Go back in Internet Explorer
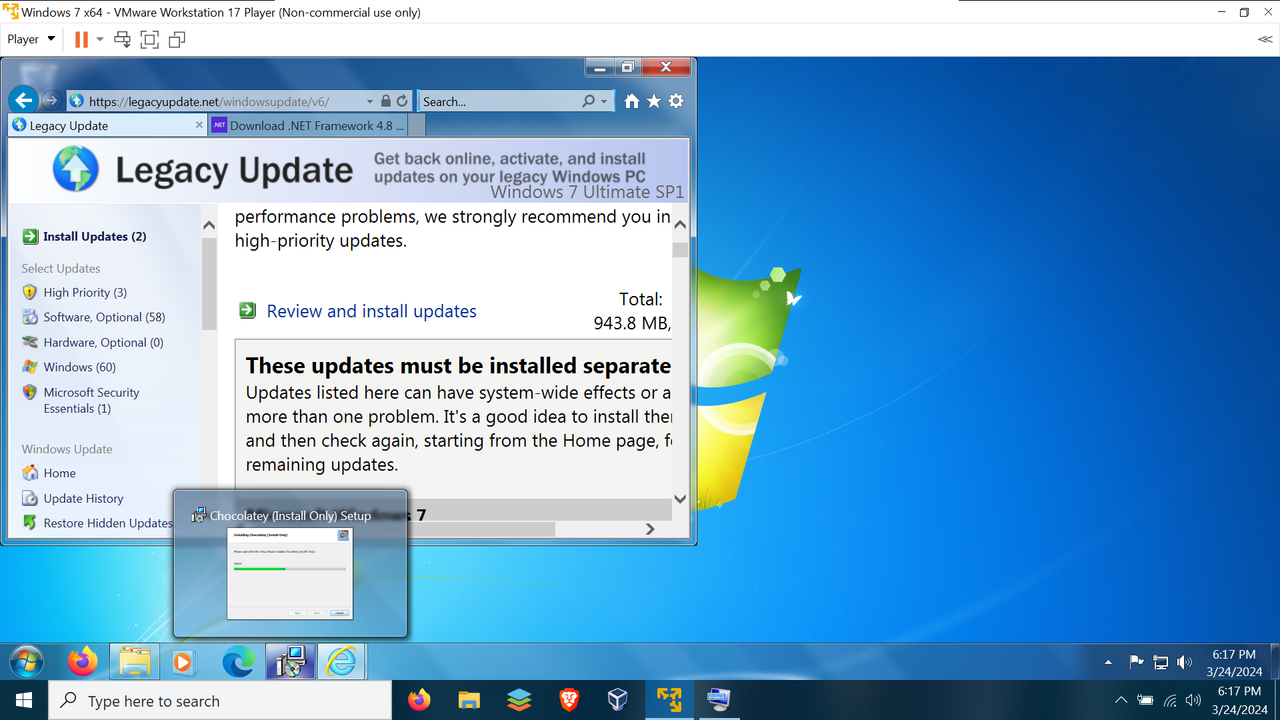 point(24,100)
